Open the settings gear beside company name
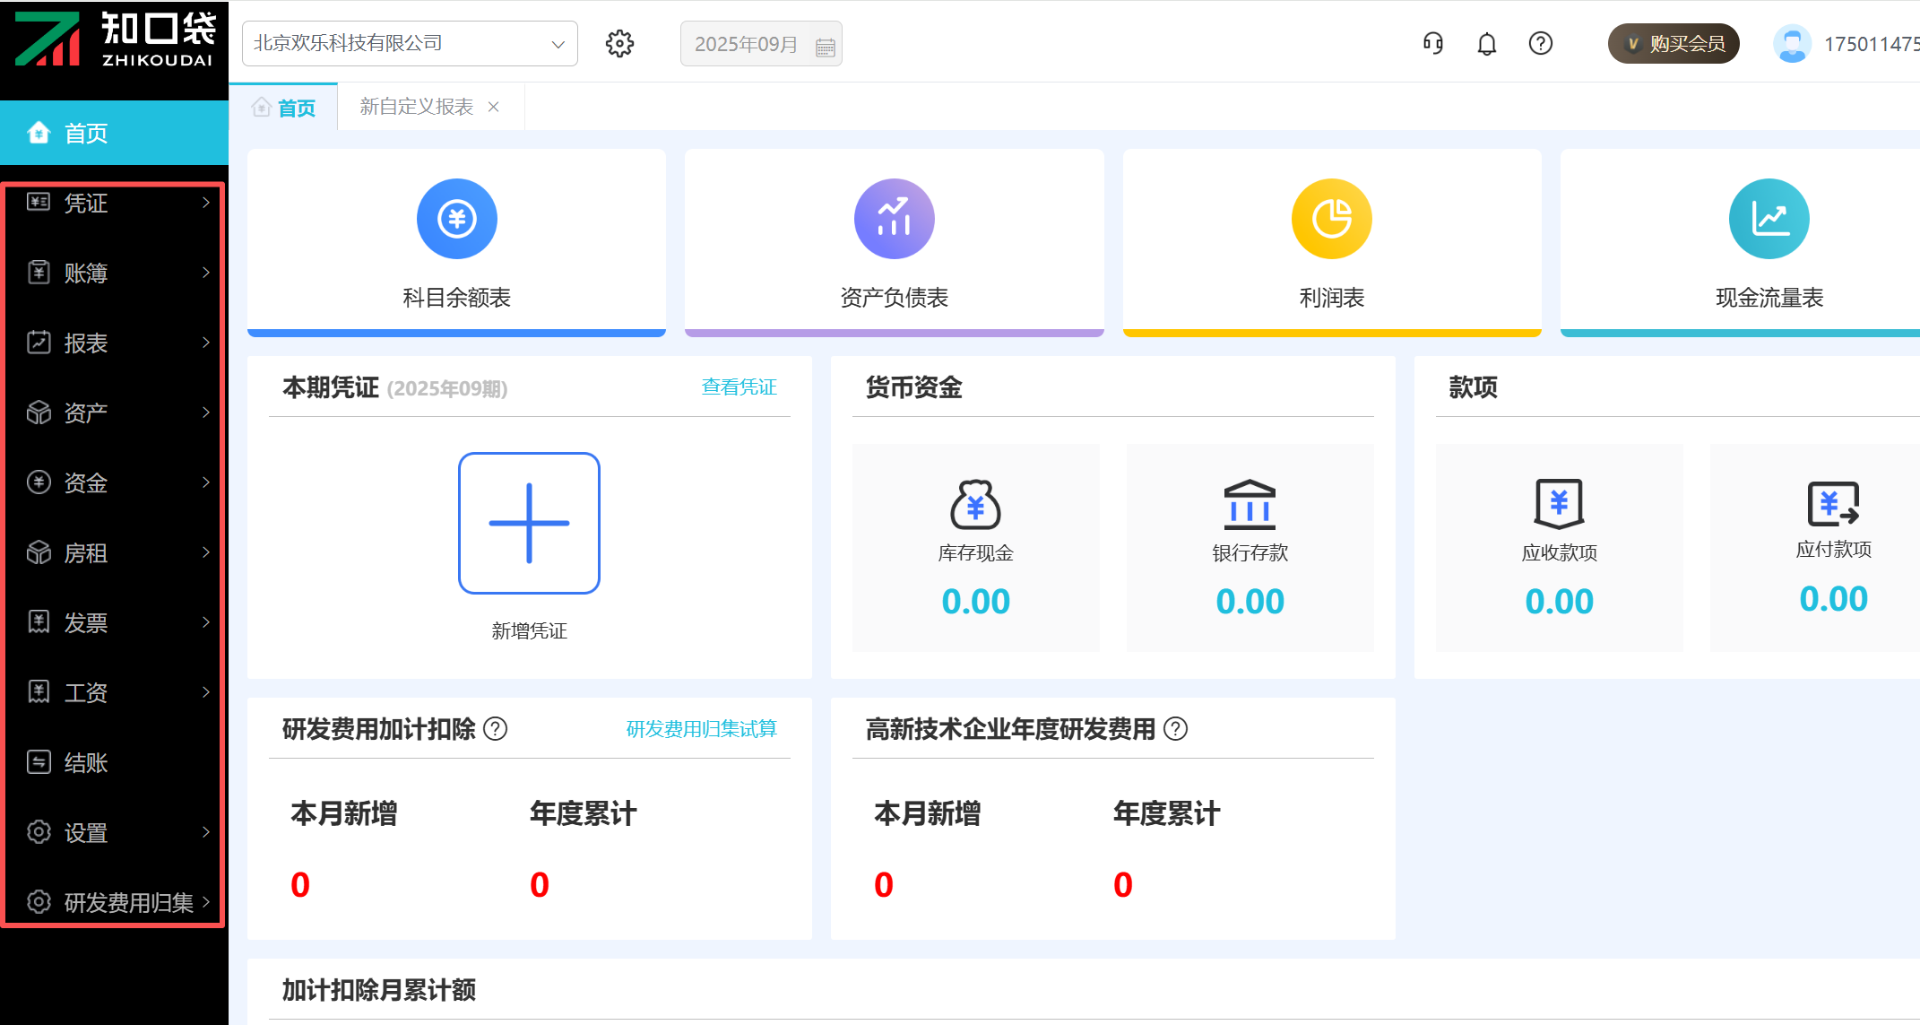This screenshot has height=1025, width=1920. click(620, 44)
